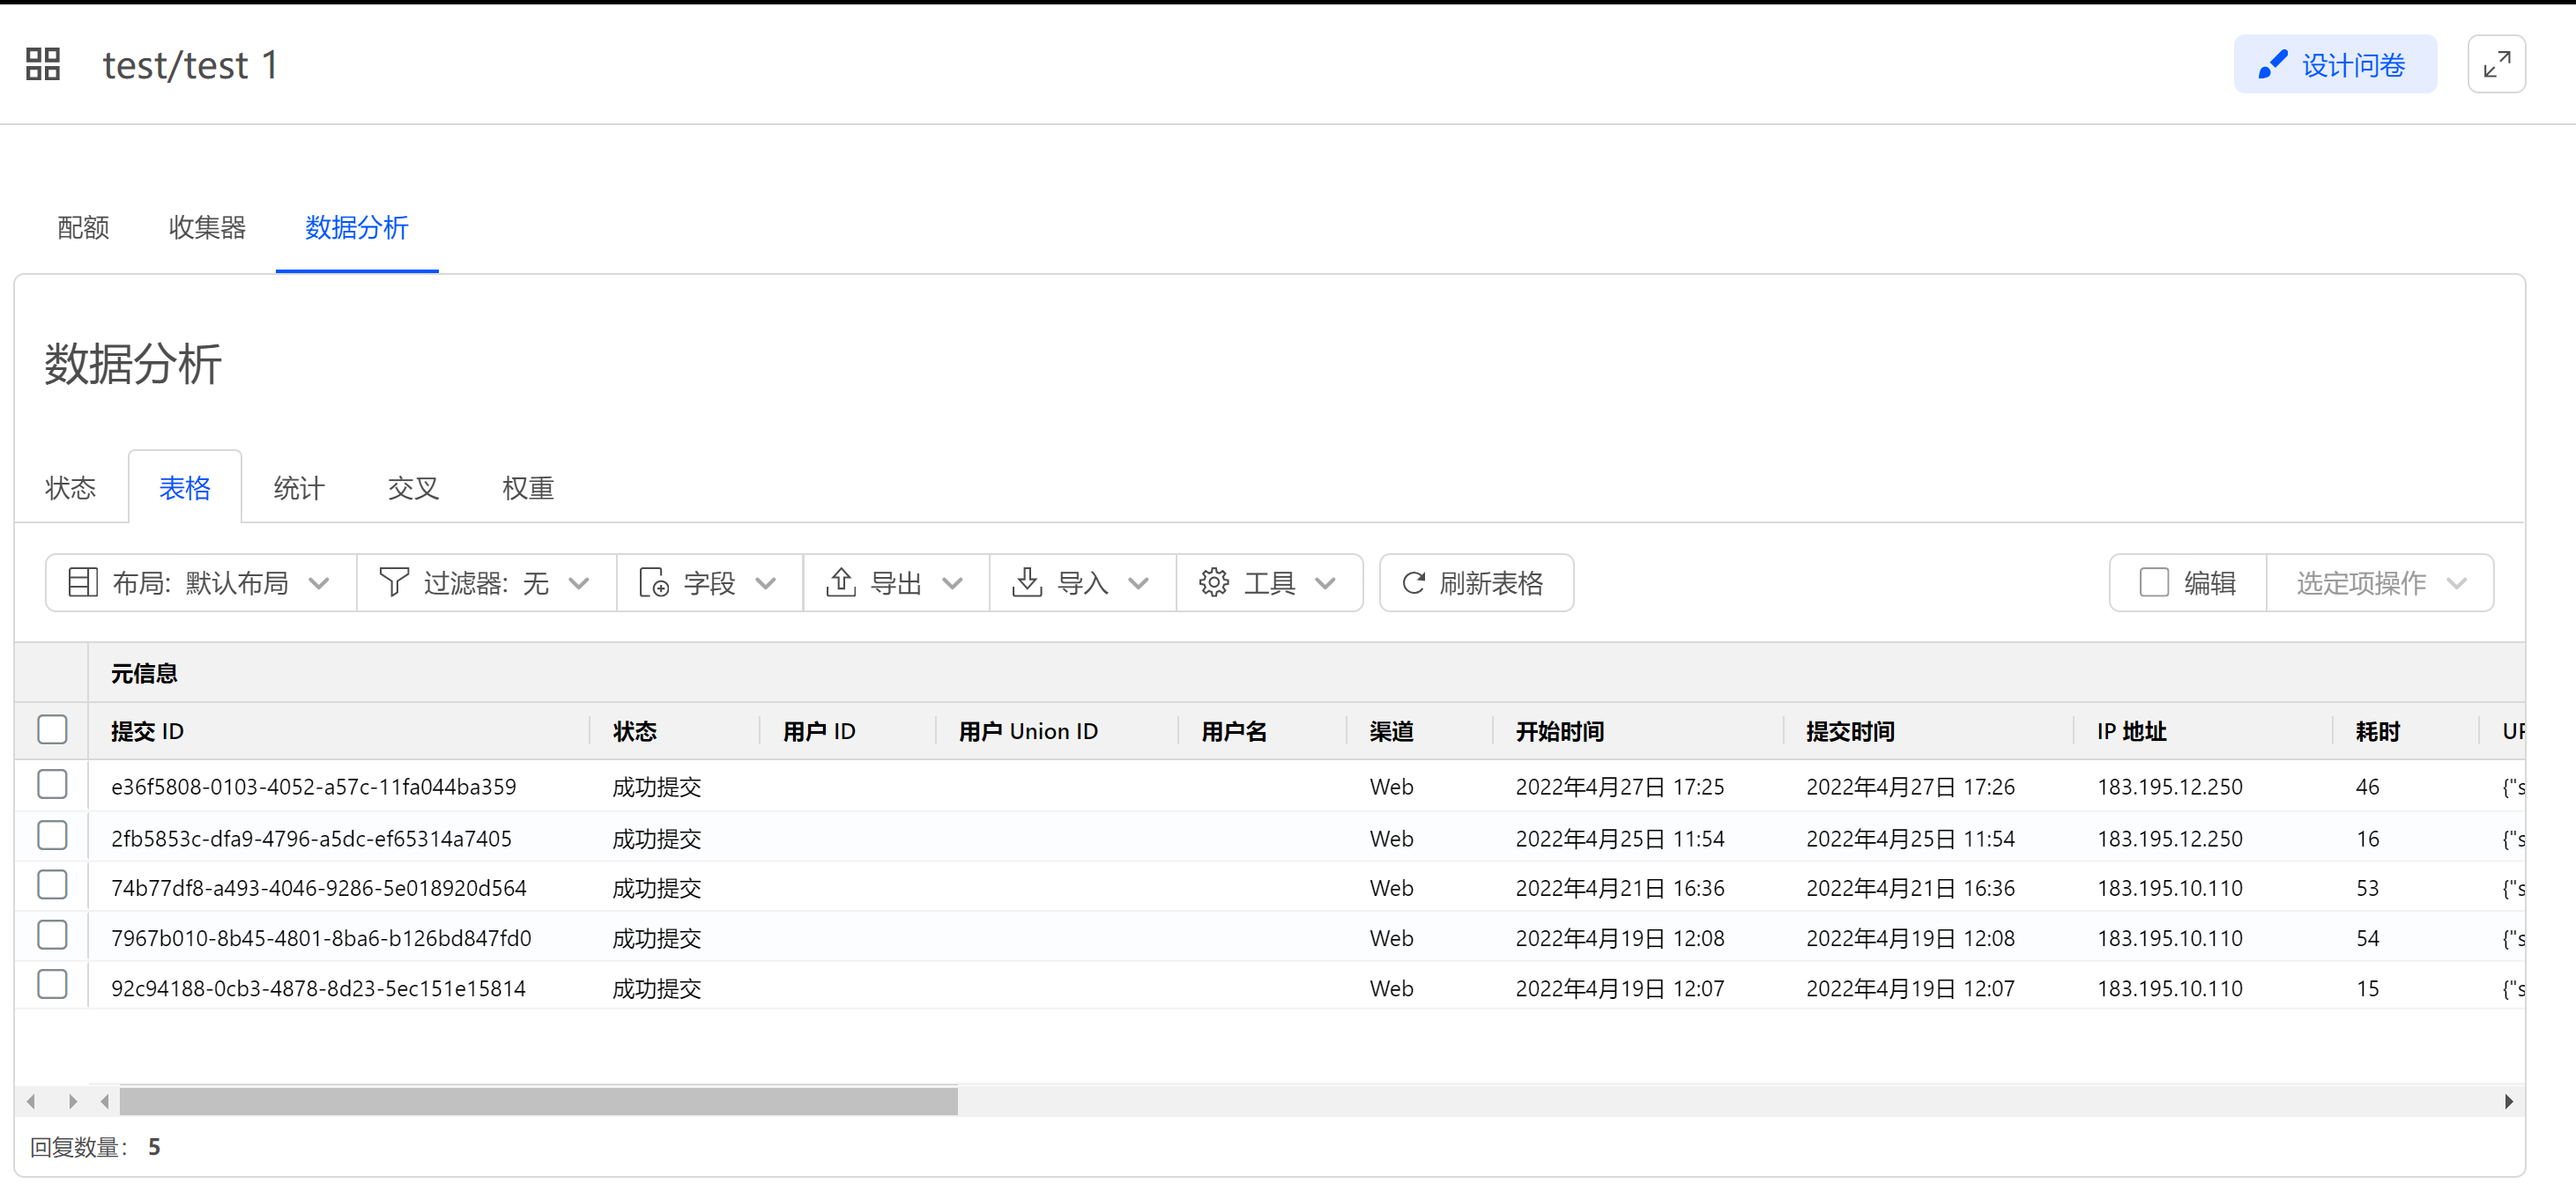Click the funnel filter icon
The height and width of the screenshot is (1191, 2576).
394,582
